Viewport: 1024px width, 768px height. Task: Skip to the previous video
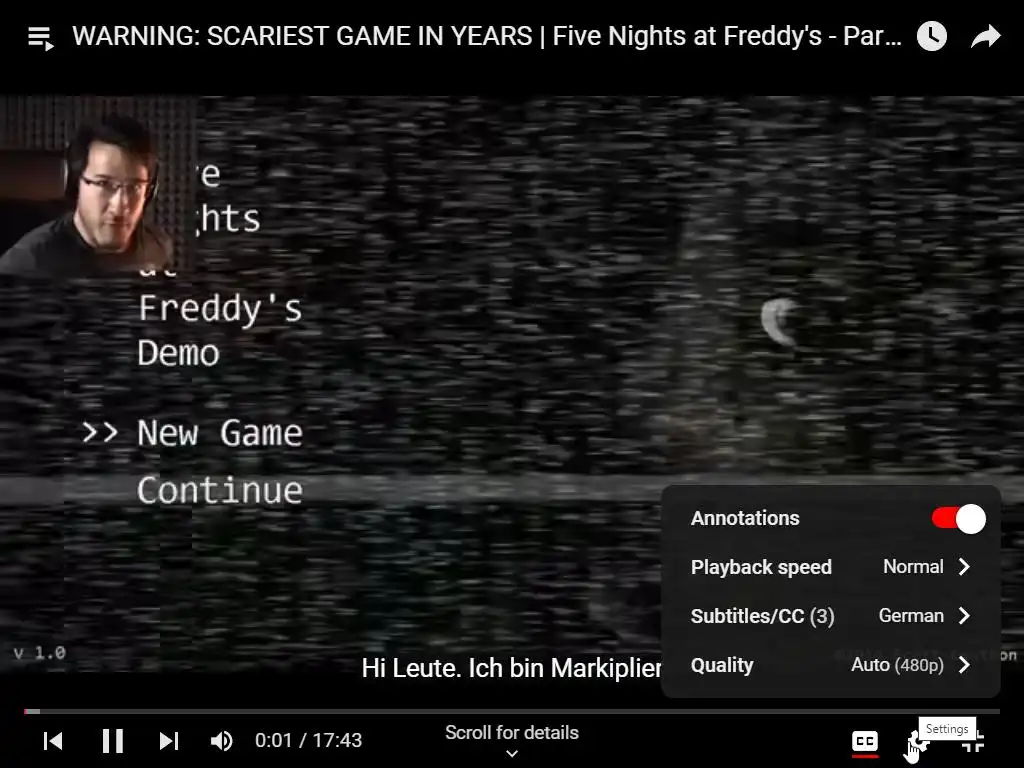53,741
